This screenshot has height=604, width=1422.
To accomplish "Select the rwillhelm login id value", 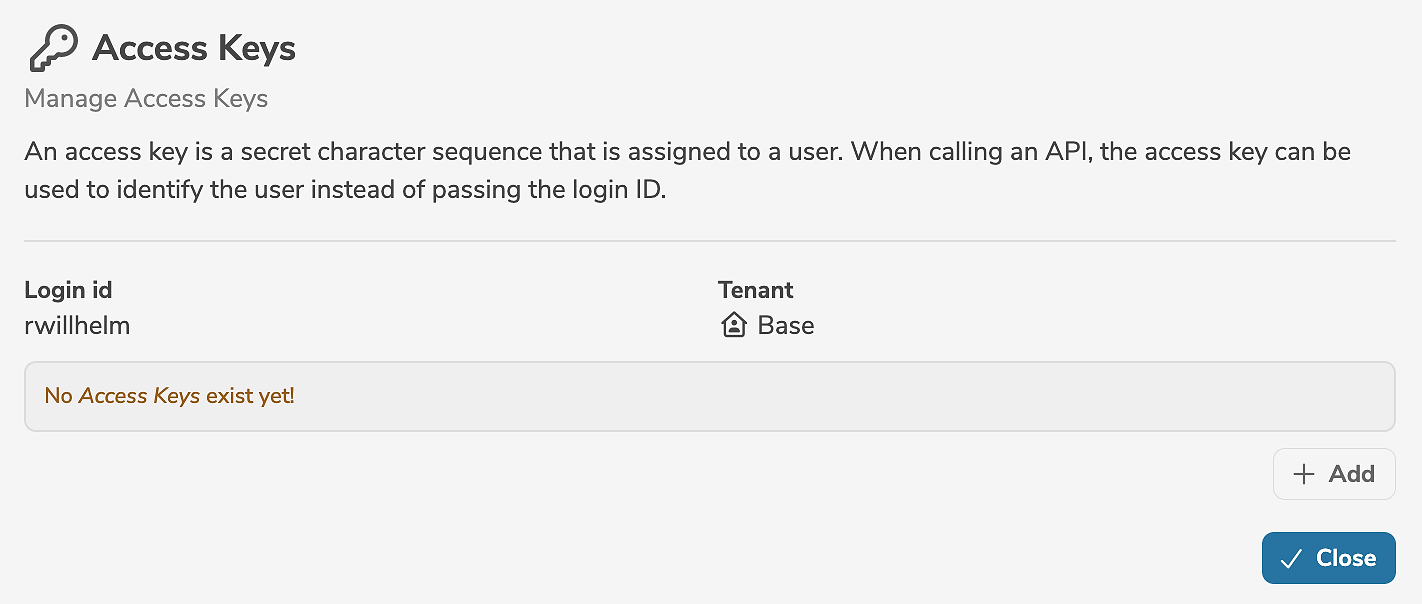I will tap(77, 325).
